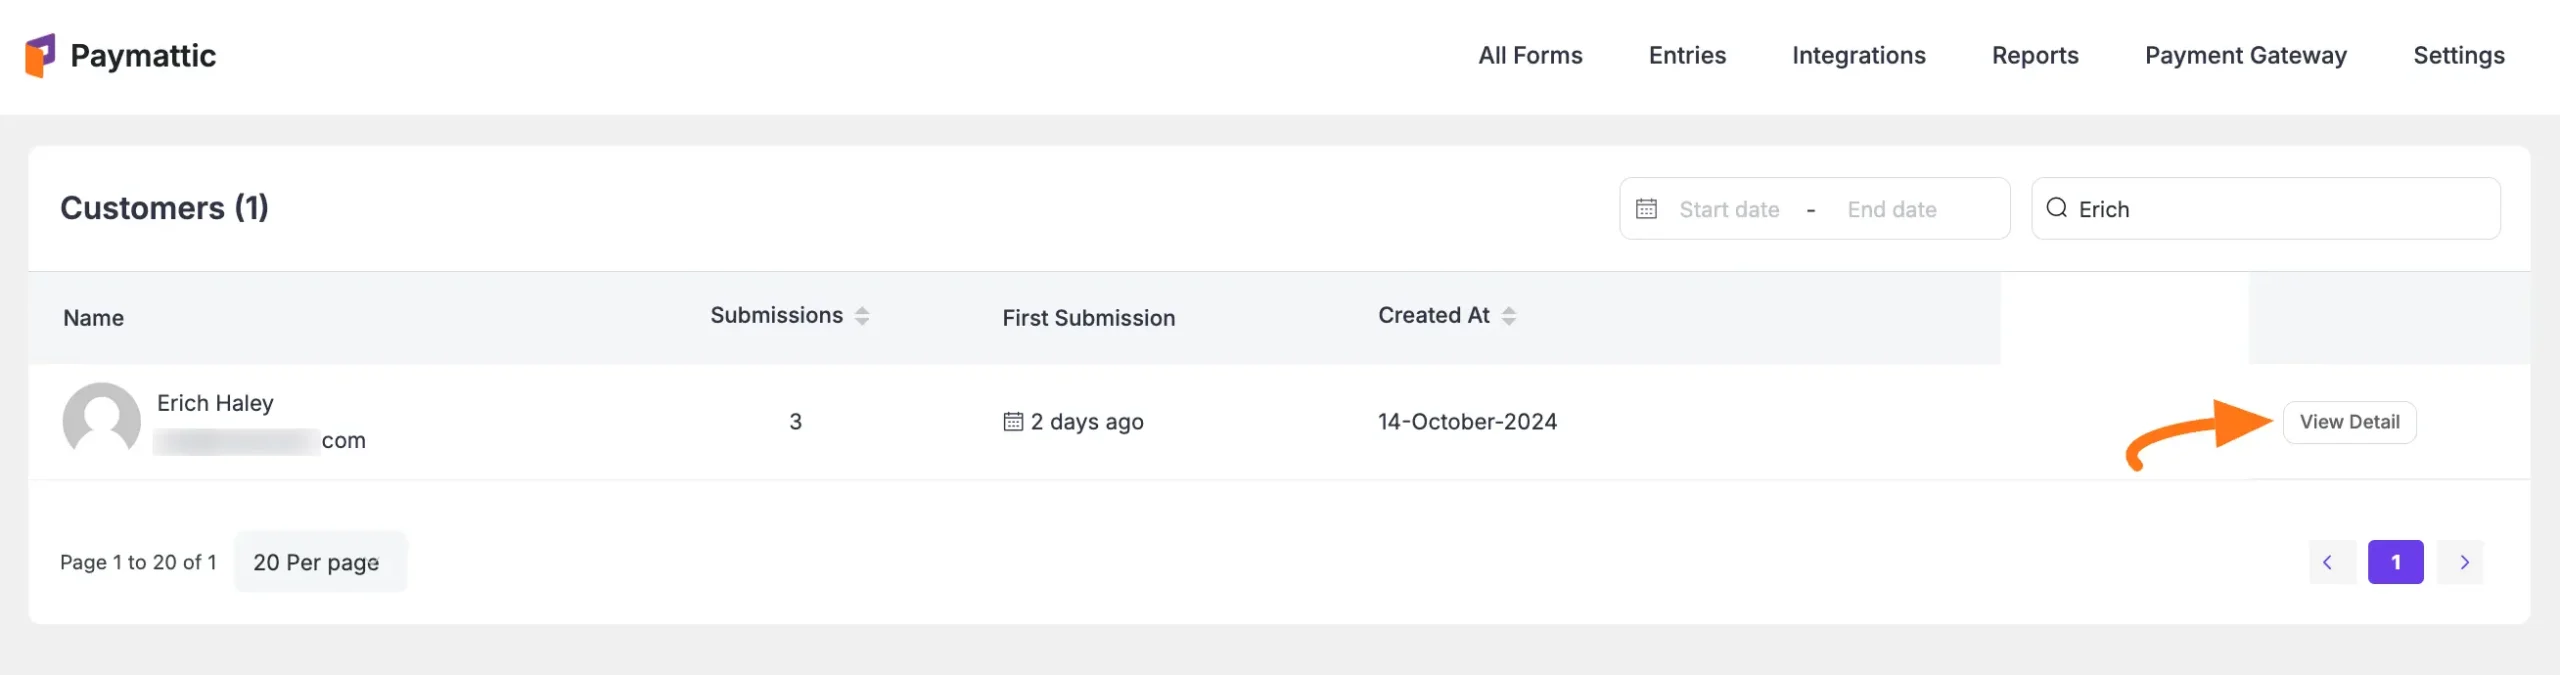Go to next page arrow
Viewport: 2560px width, 675px height.
(x=2464, y=562)
